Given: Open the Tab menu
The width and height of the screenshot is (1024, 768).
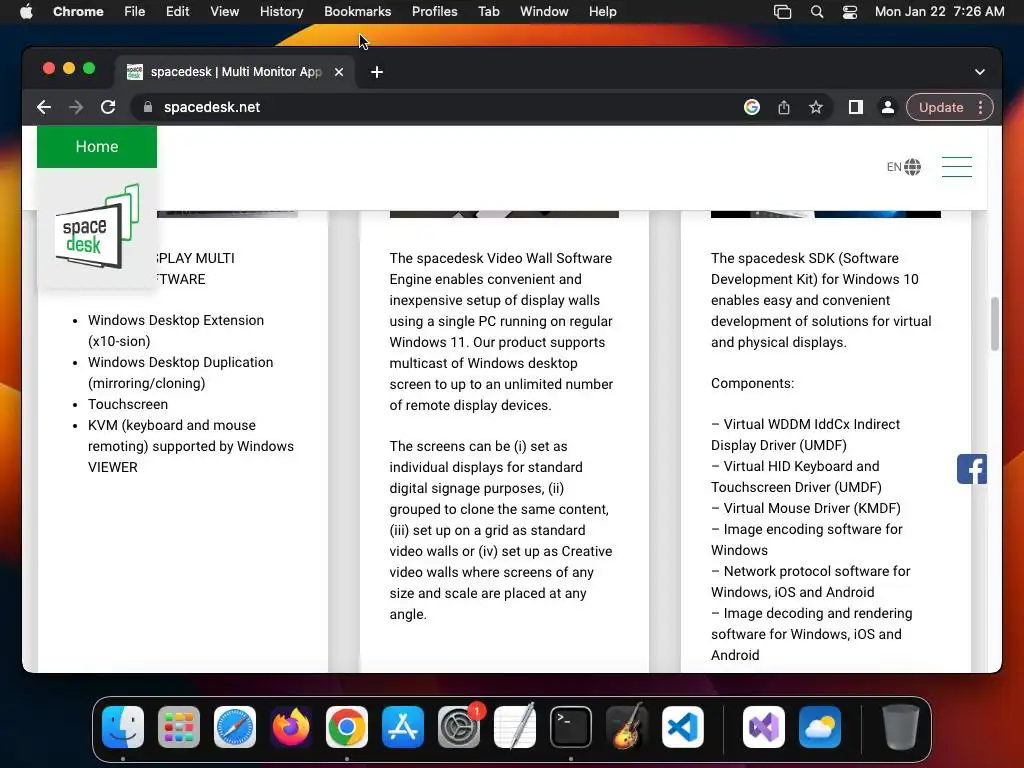Looking at the screenshot, I should (x=488, y=11).
